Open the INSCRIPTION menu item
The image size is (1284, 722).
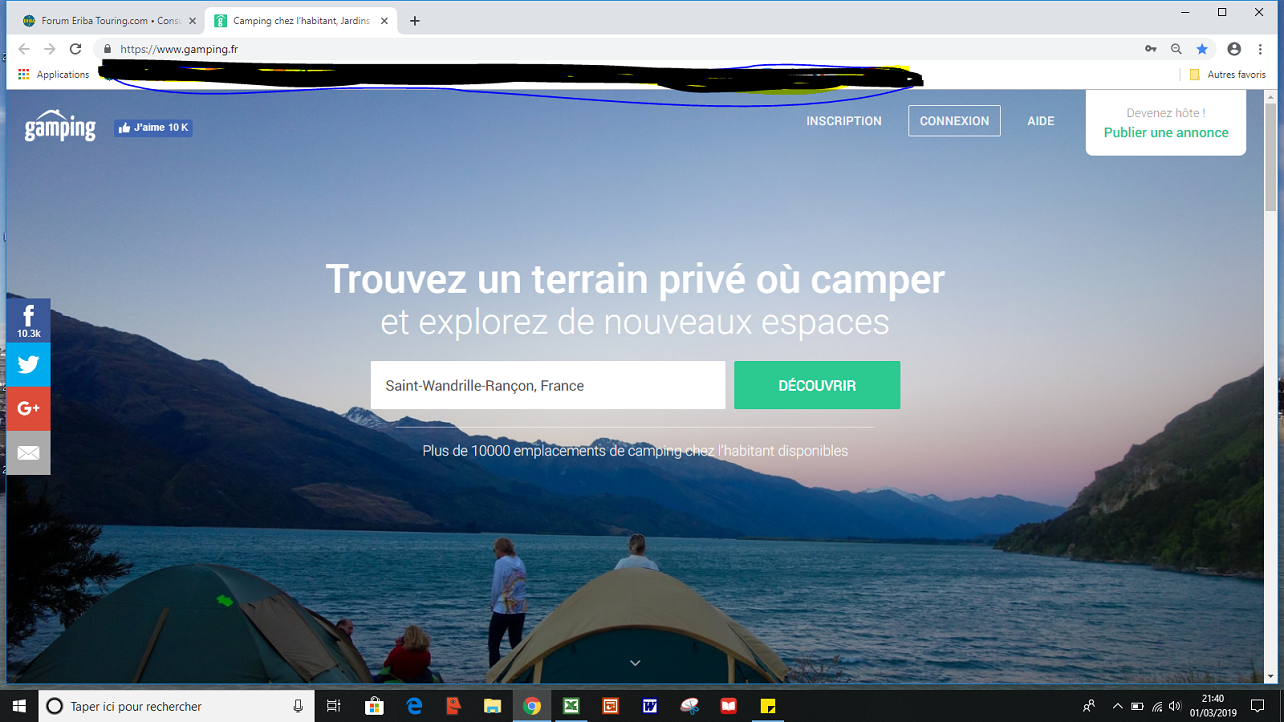point(844,121)
